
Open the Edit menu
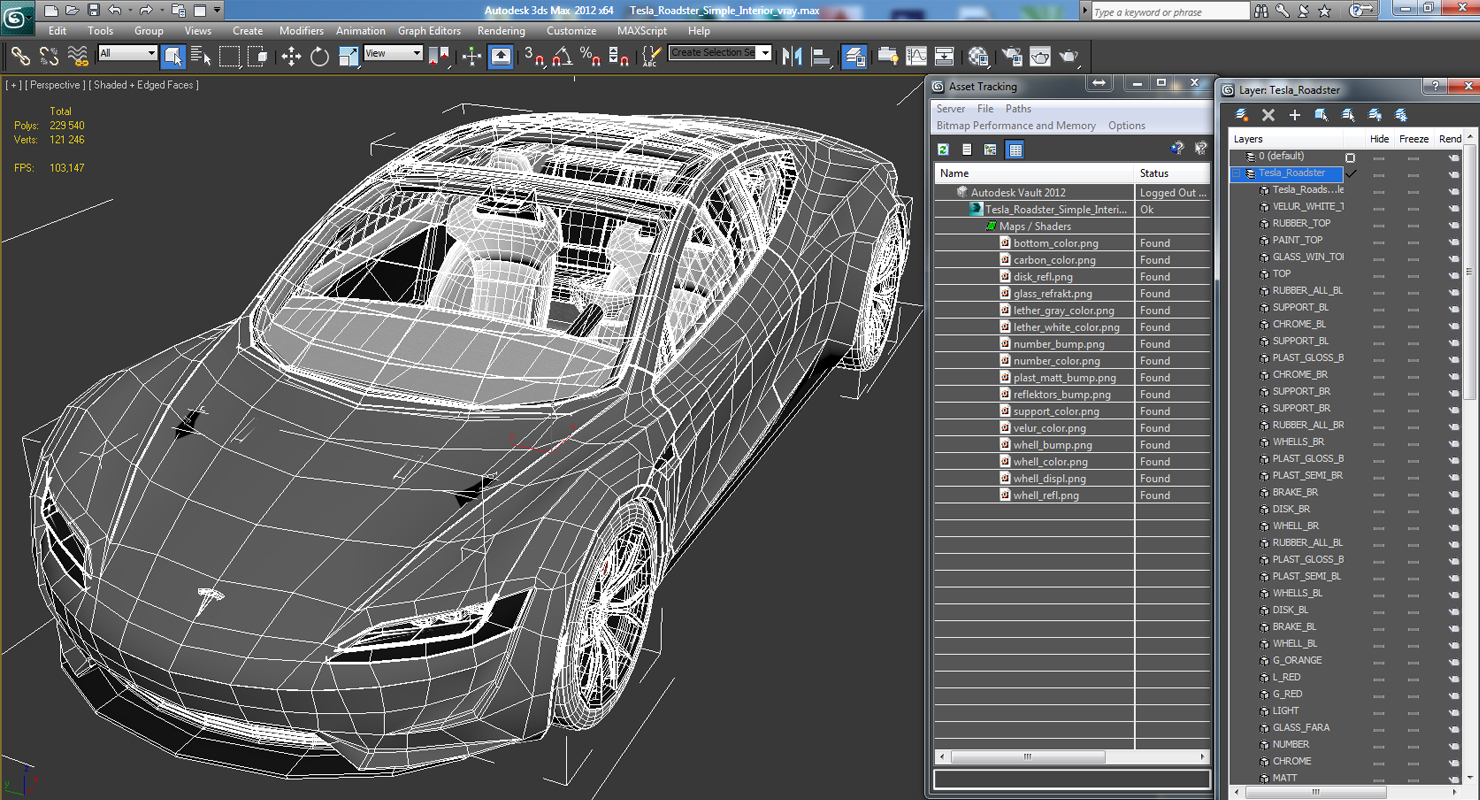pos(57,31)
